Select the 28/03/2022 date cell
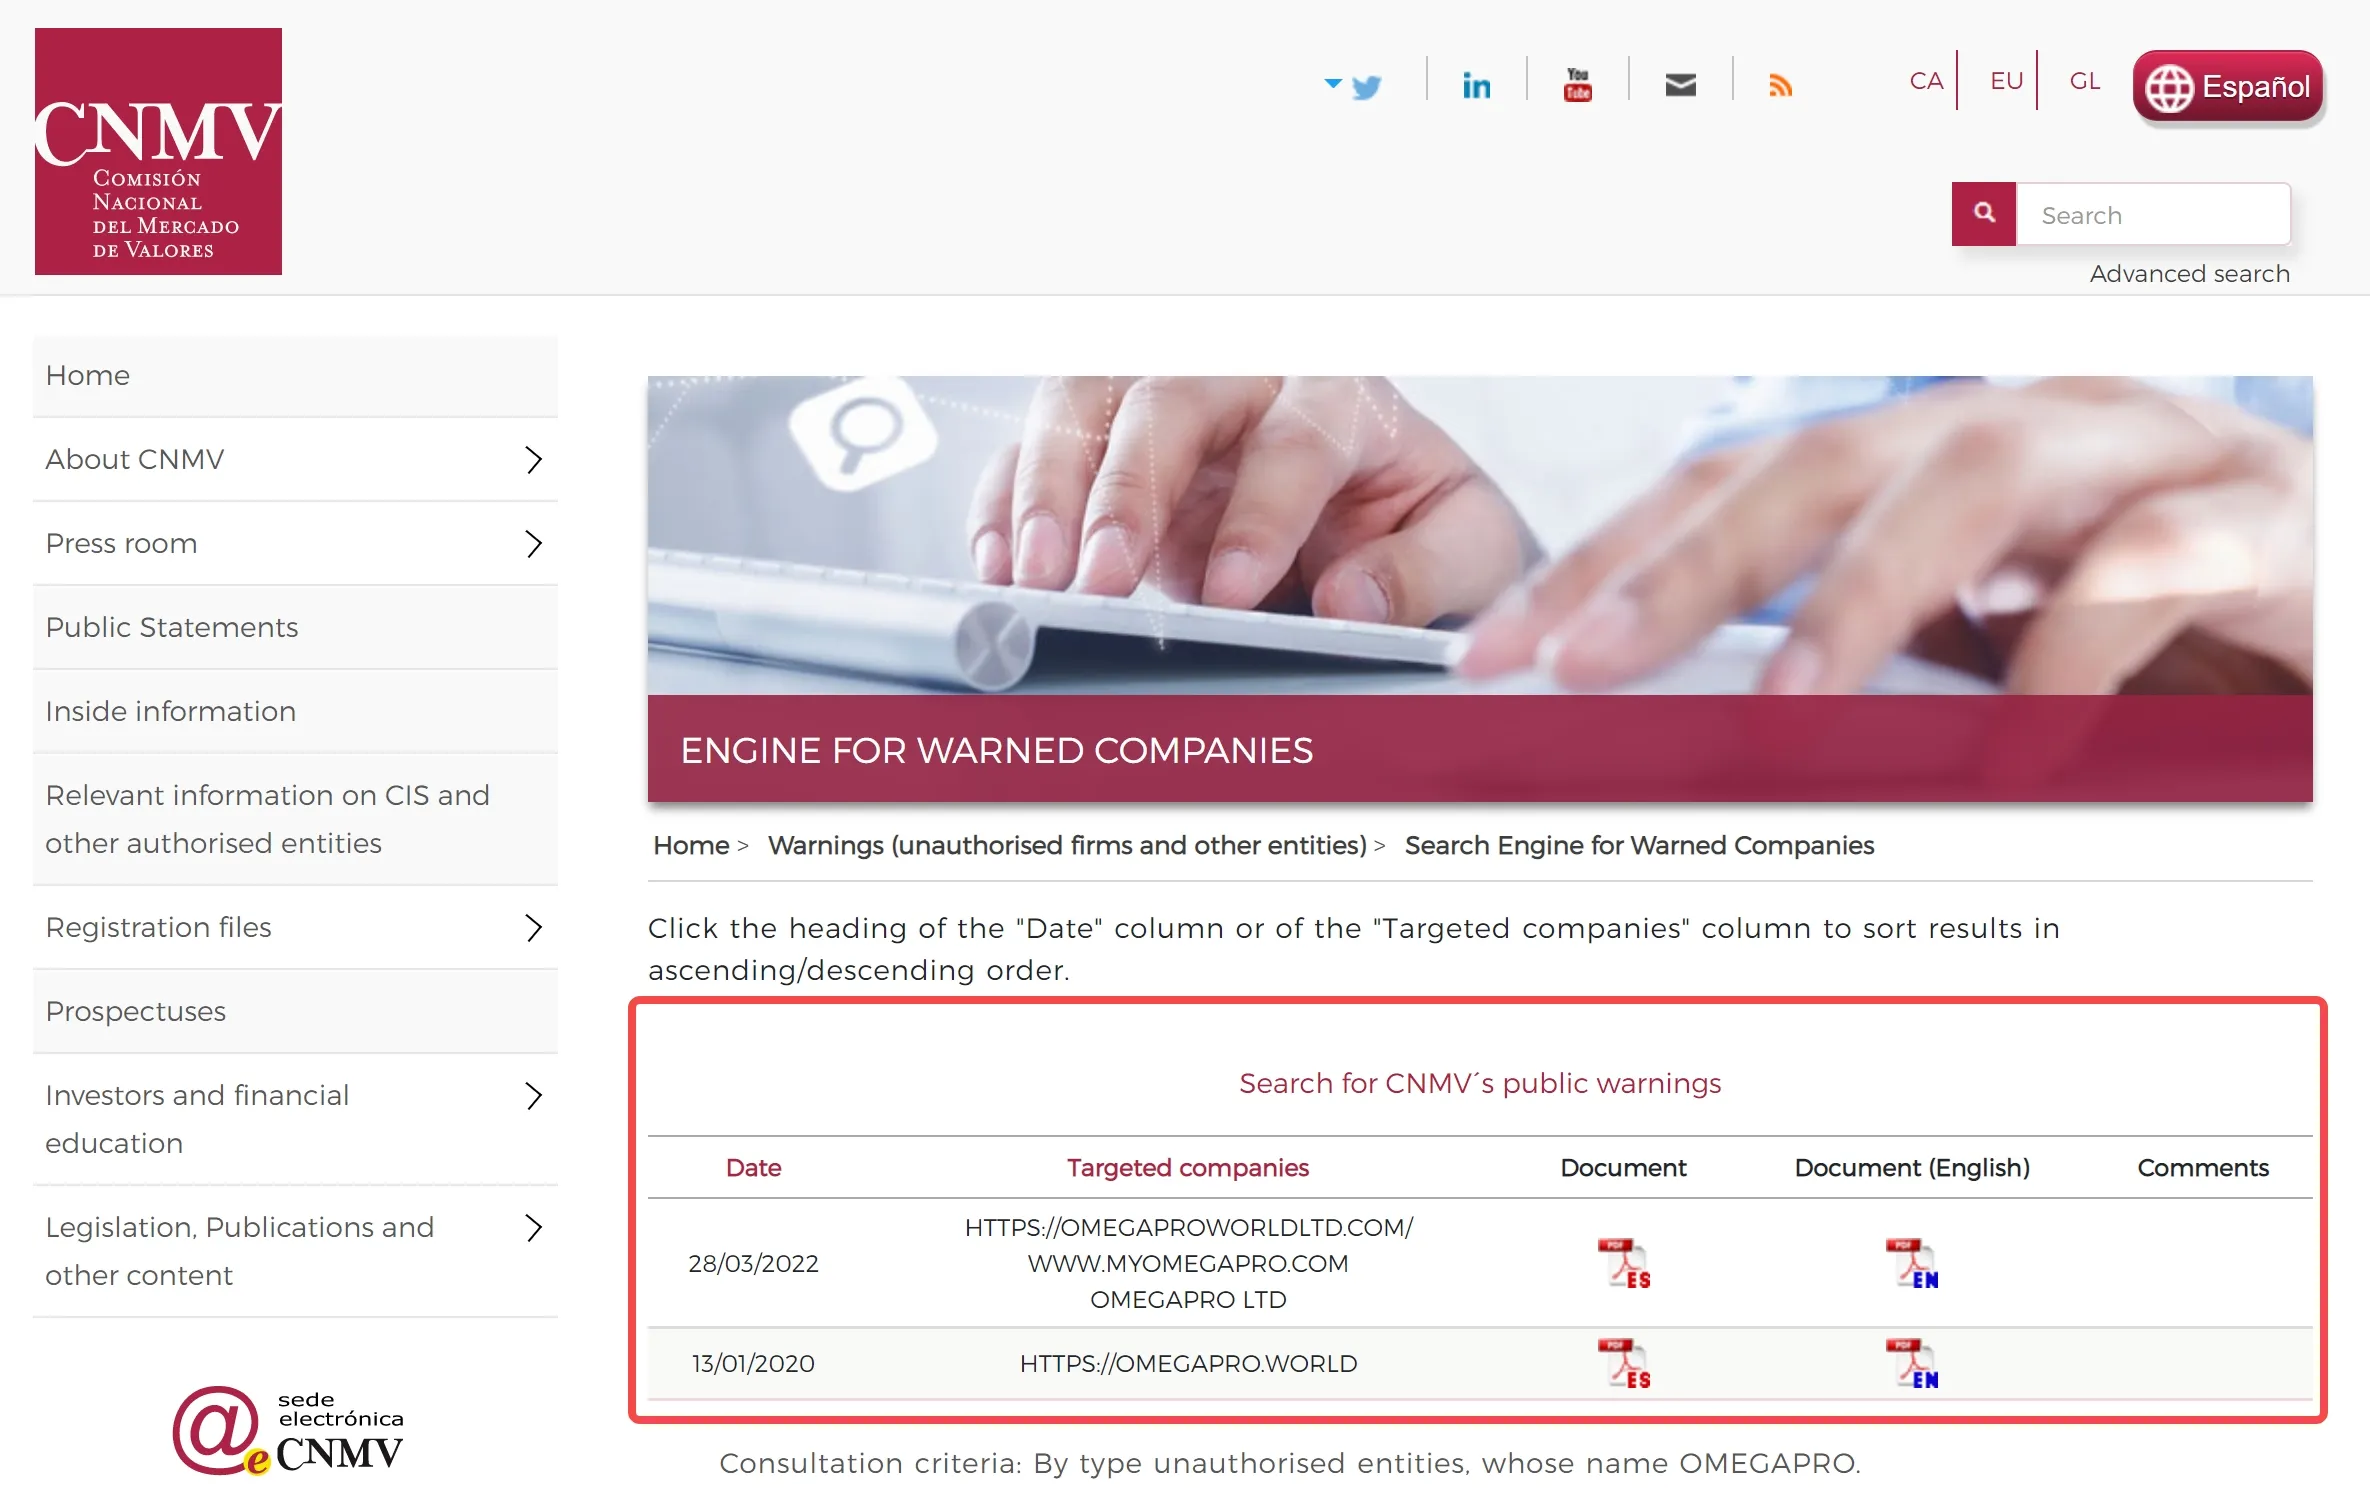Screen dimensions: 2370x1506 753,1263
